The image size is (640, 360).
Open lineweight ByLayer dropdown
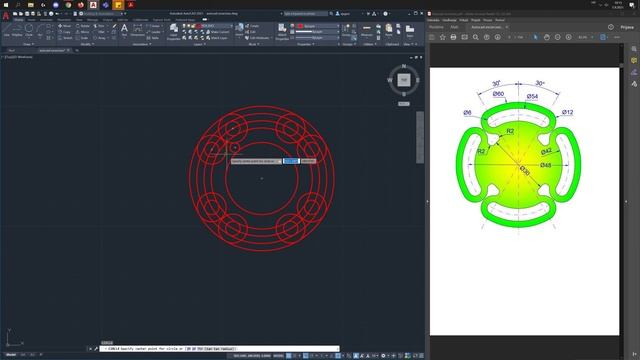coord(318,32)
